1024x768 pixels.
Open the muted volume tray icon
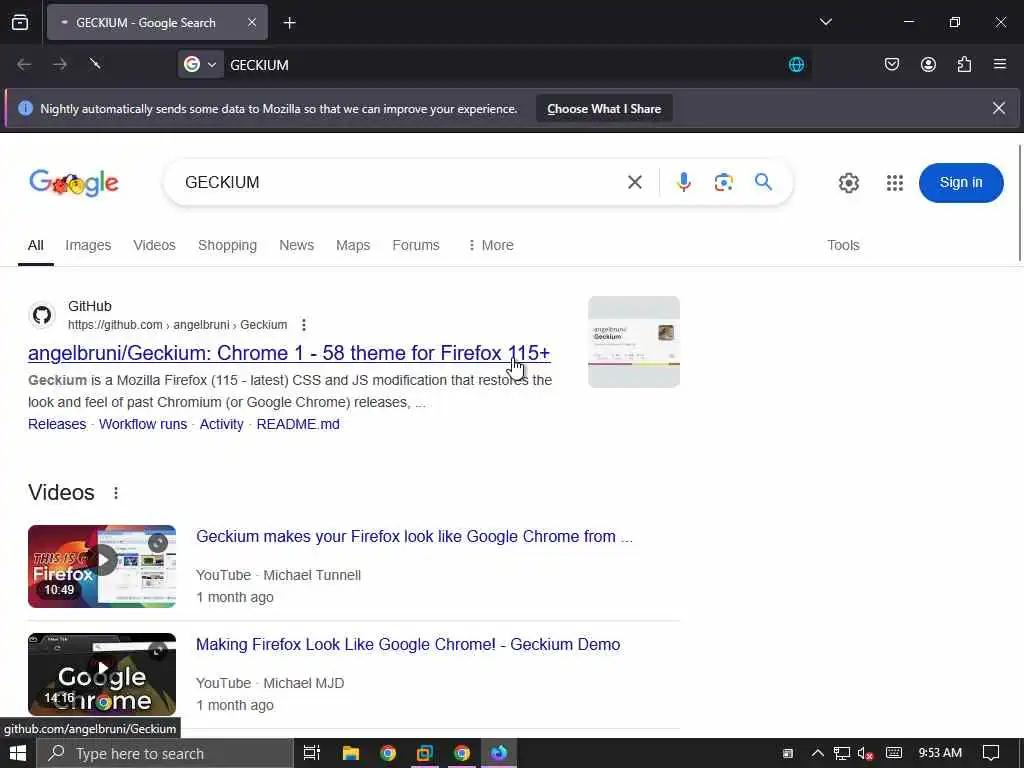[x=865, y=753]
